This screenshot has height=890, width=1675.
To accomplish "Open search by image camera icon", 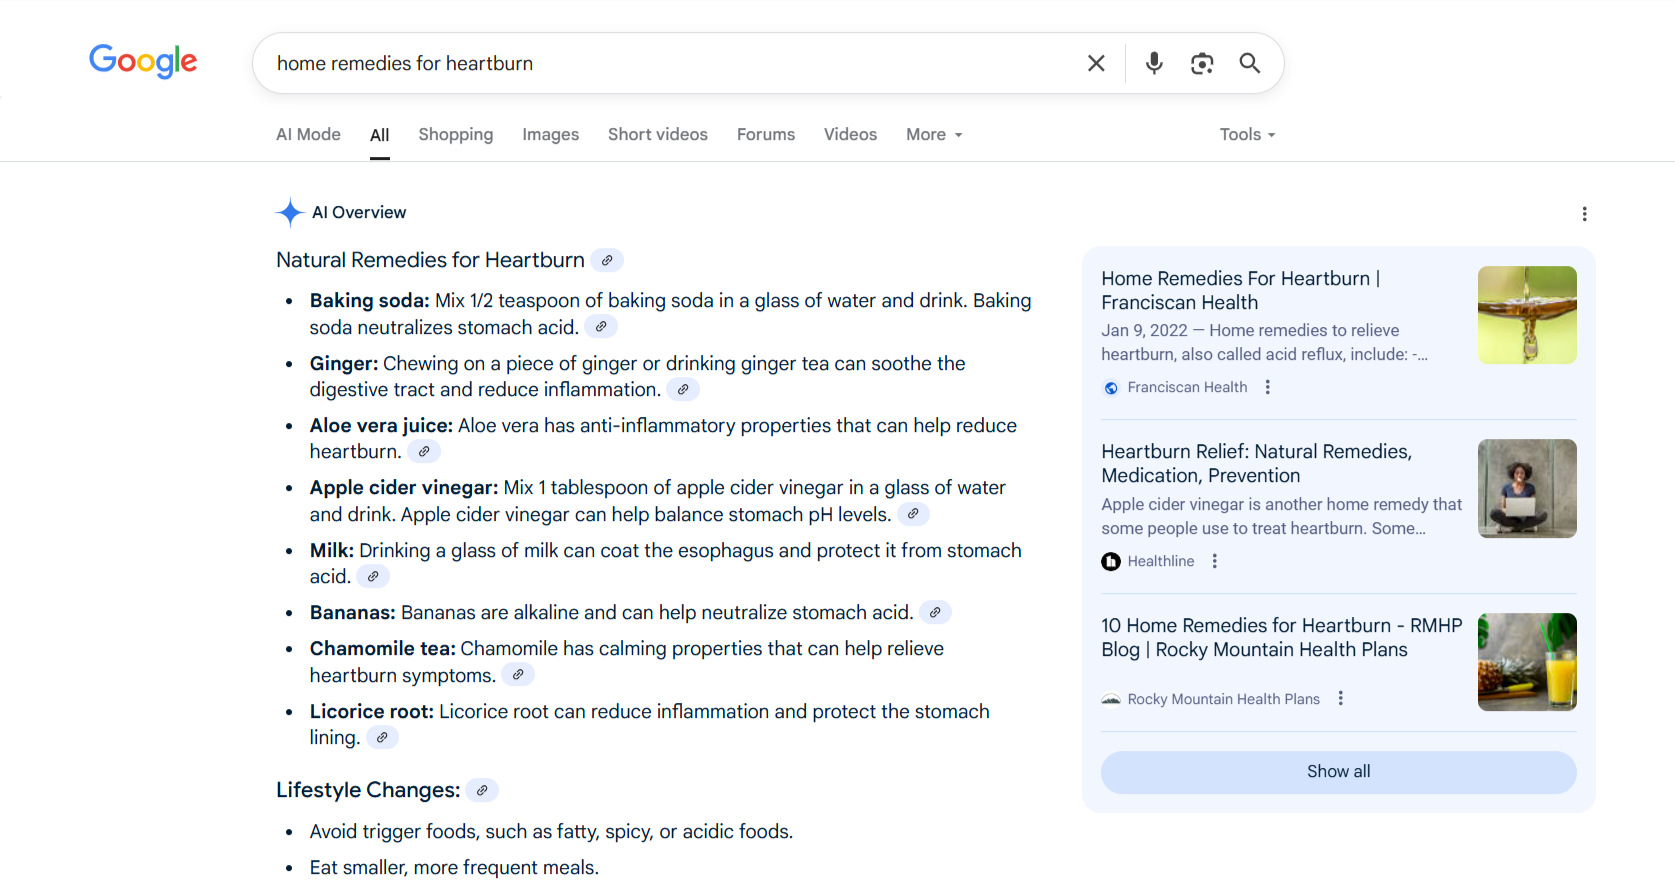I will point(1202,63).
